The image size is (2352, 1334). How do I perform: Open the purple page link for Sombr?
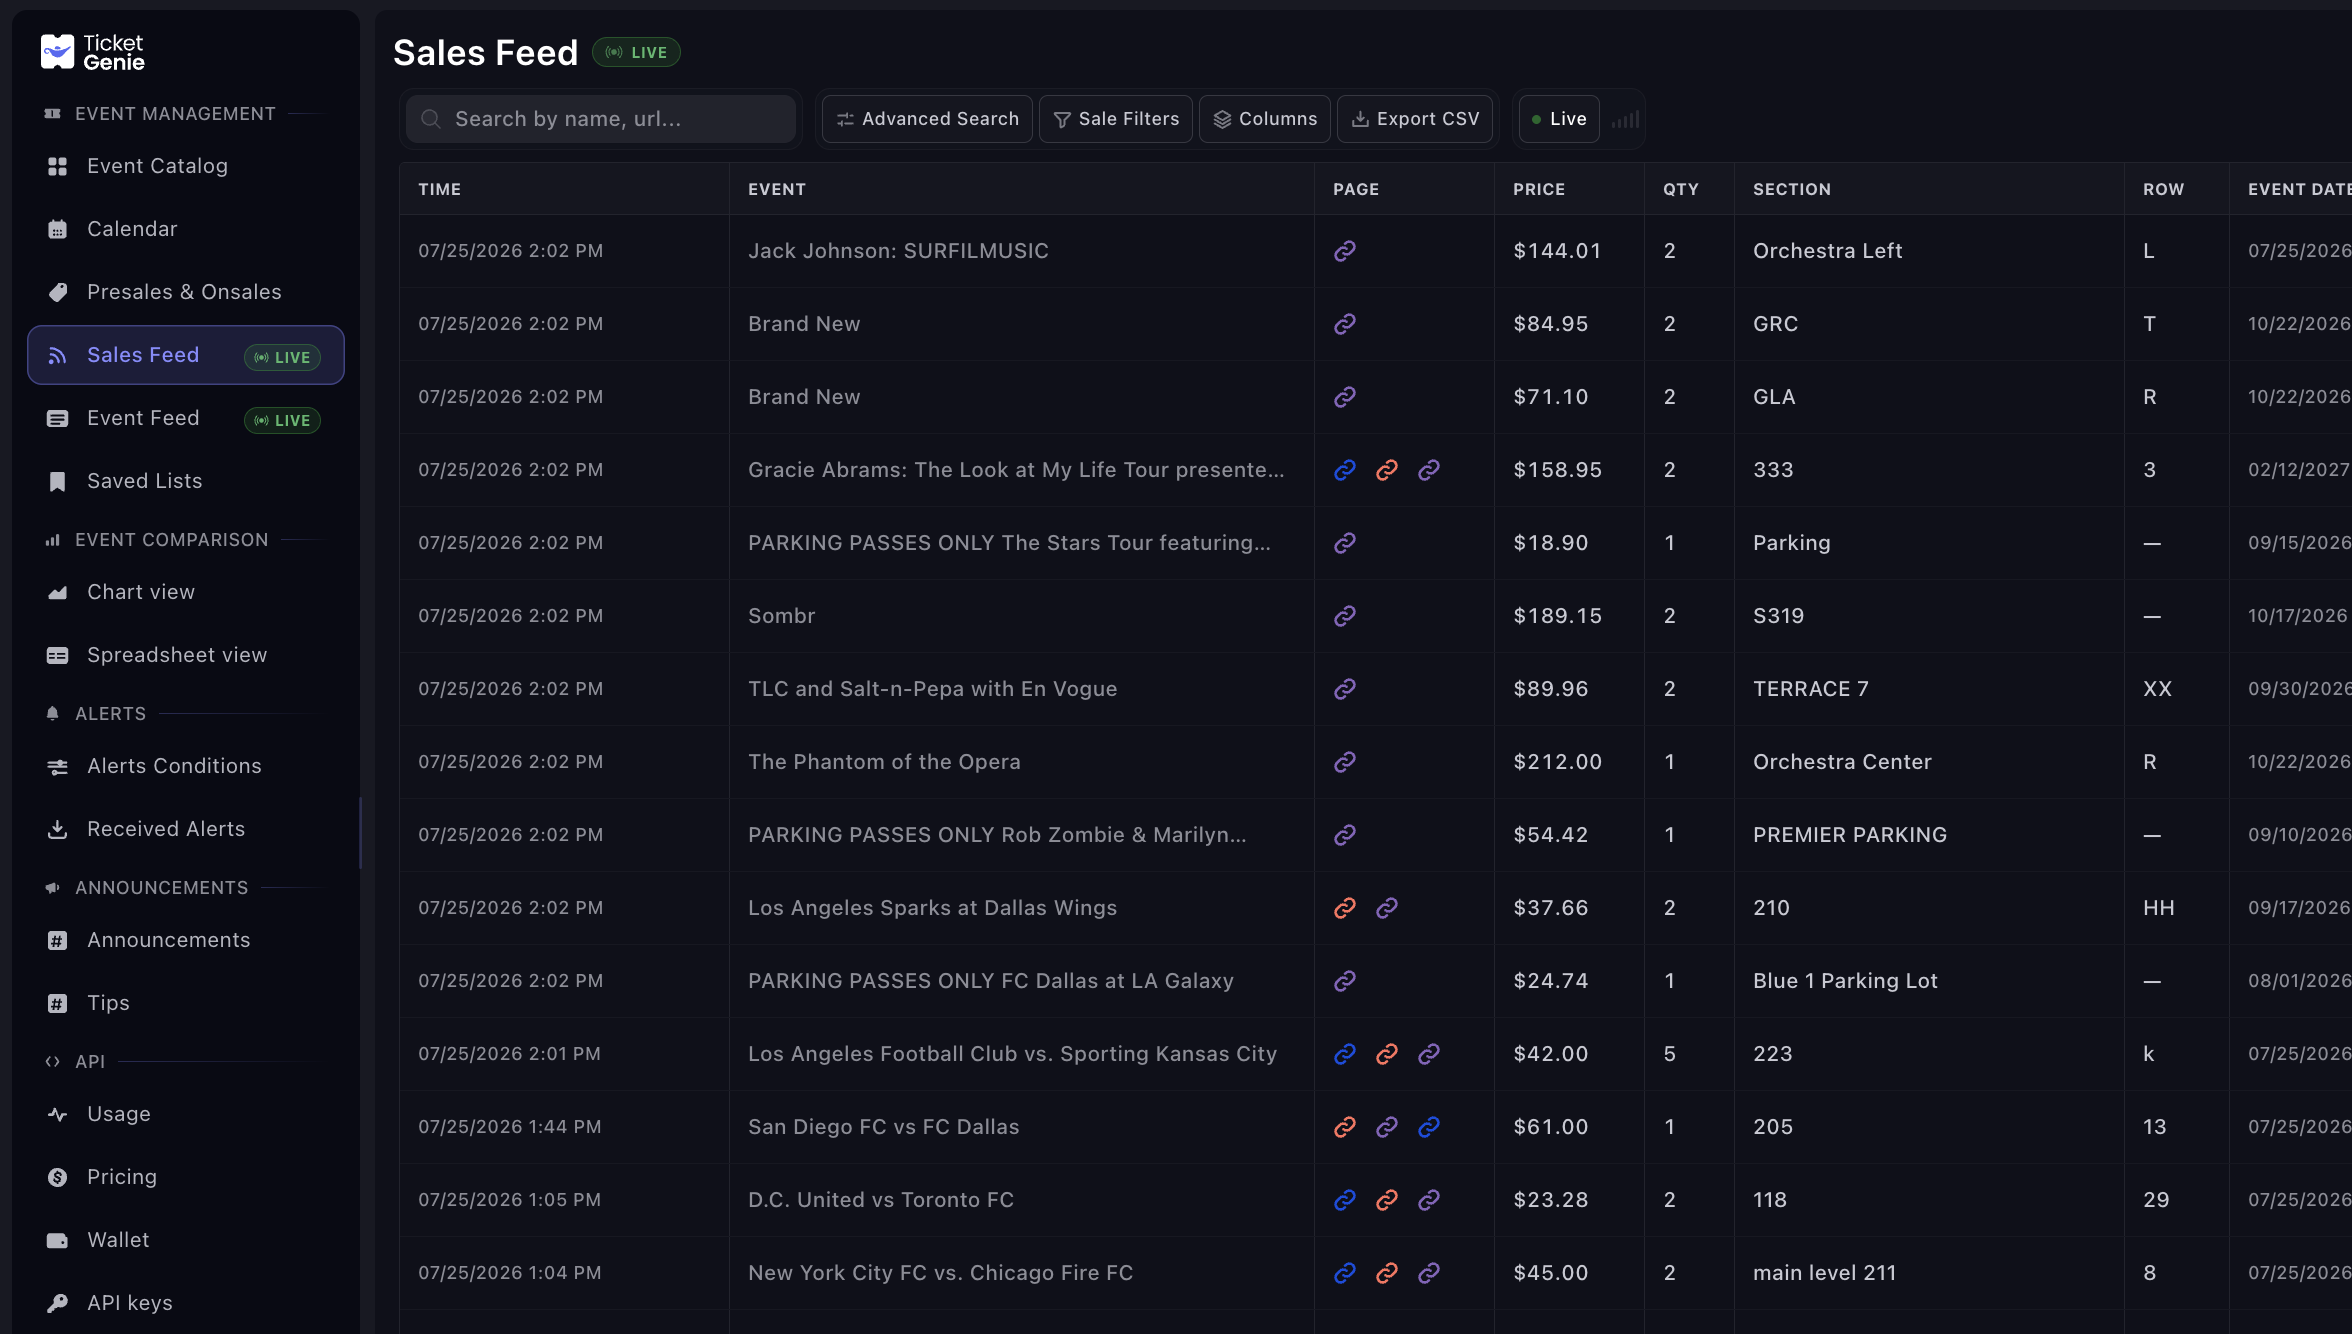pos(1345,616)
